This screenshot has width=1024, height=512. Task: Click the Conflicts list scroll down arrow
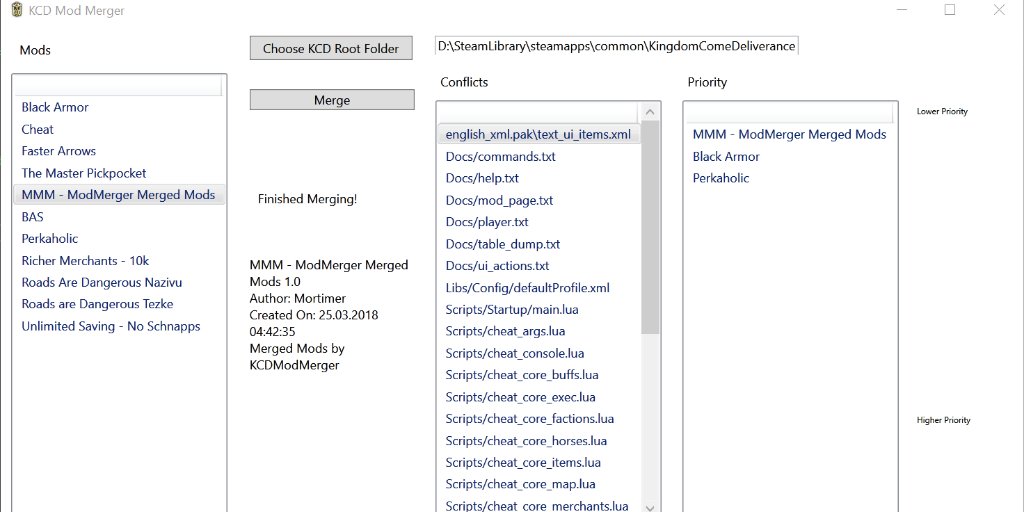tap(650, 507)
